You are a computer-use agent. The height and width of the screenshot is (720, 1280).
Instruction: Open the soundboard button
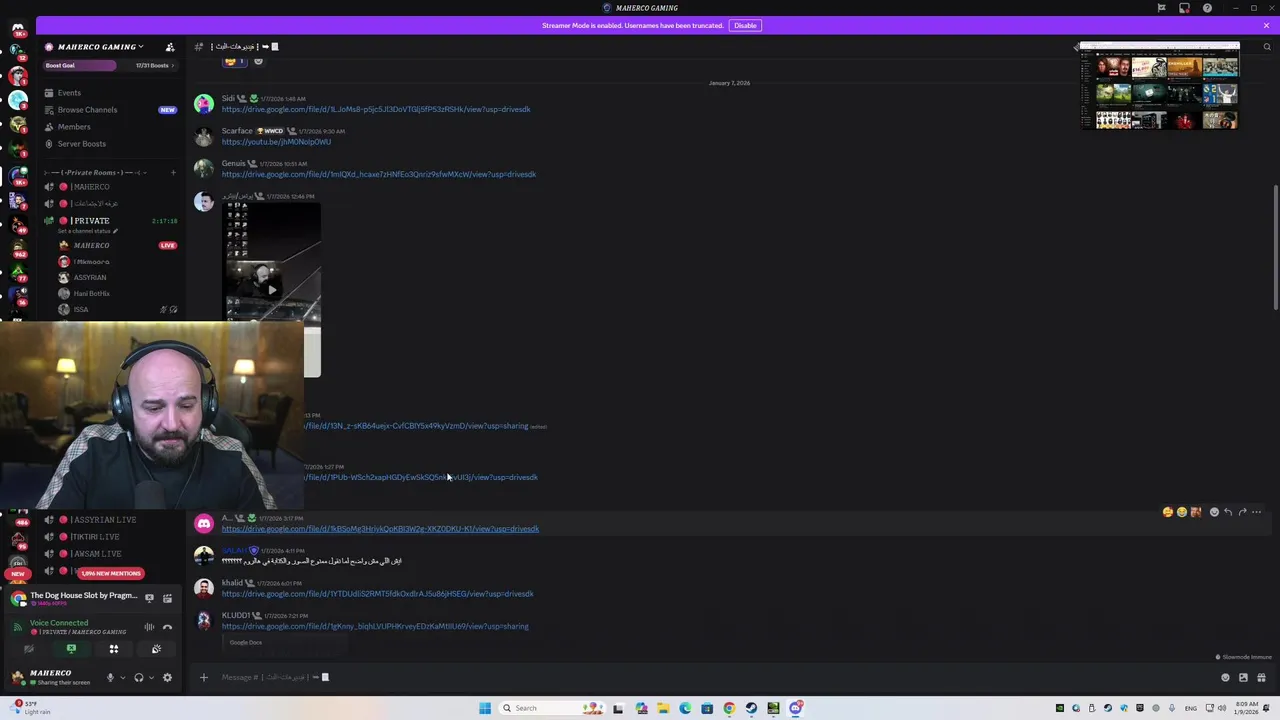click(x=156, y=649)
